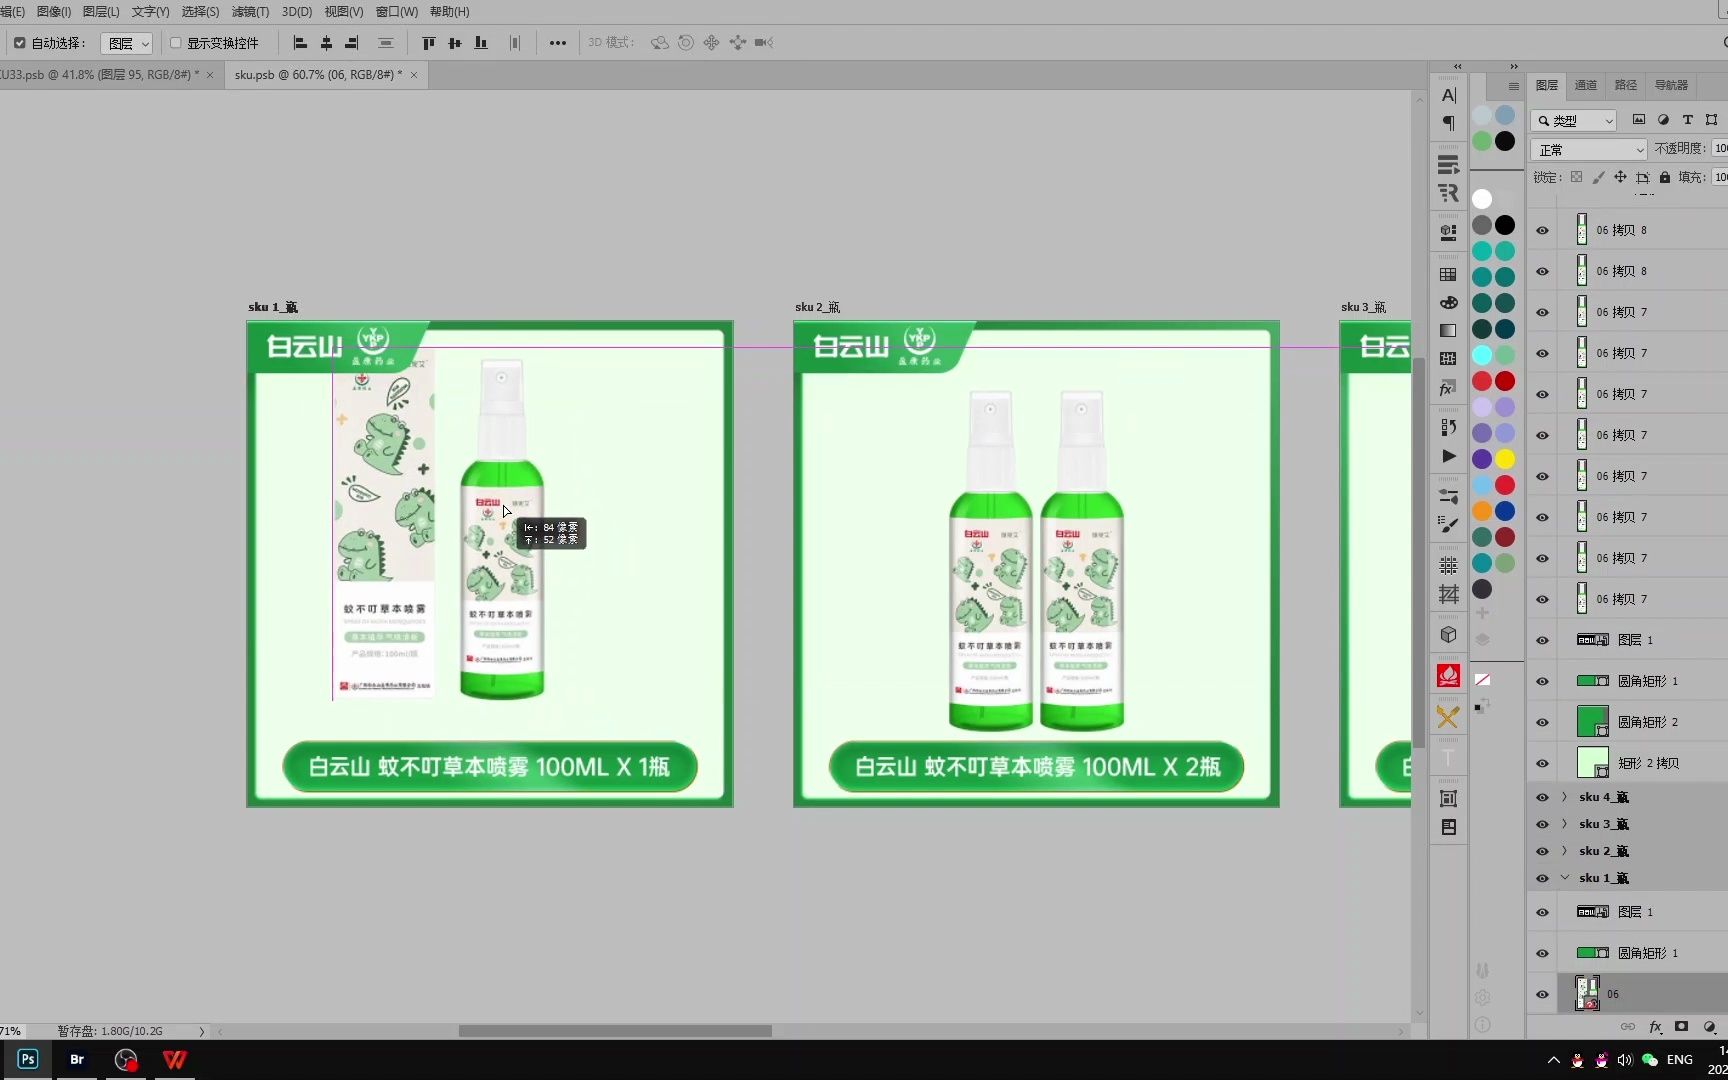
Task: Open the auto-select 图层 dropdown
Action: point(126,43)
